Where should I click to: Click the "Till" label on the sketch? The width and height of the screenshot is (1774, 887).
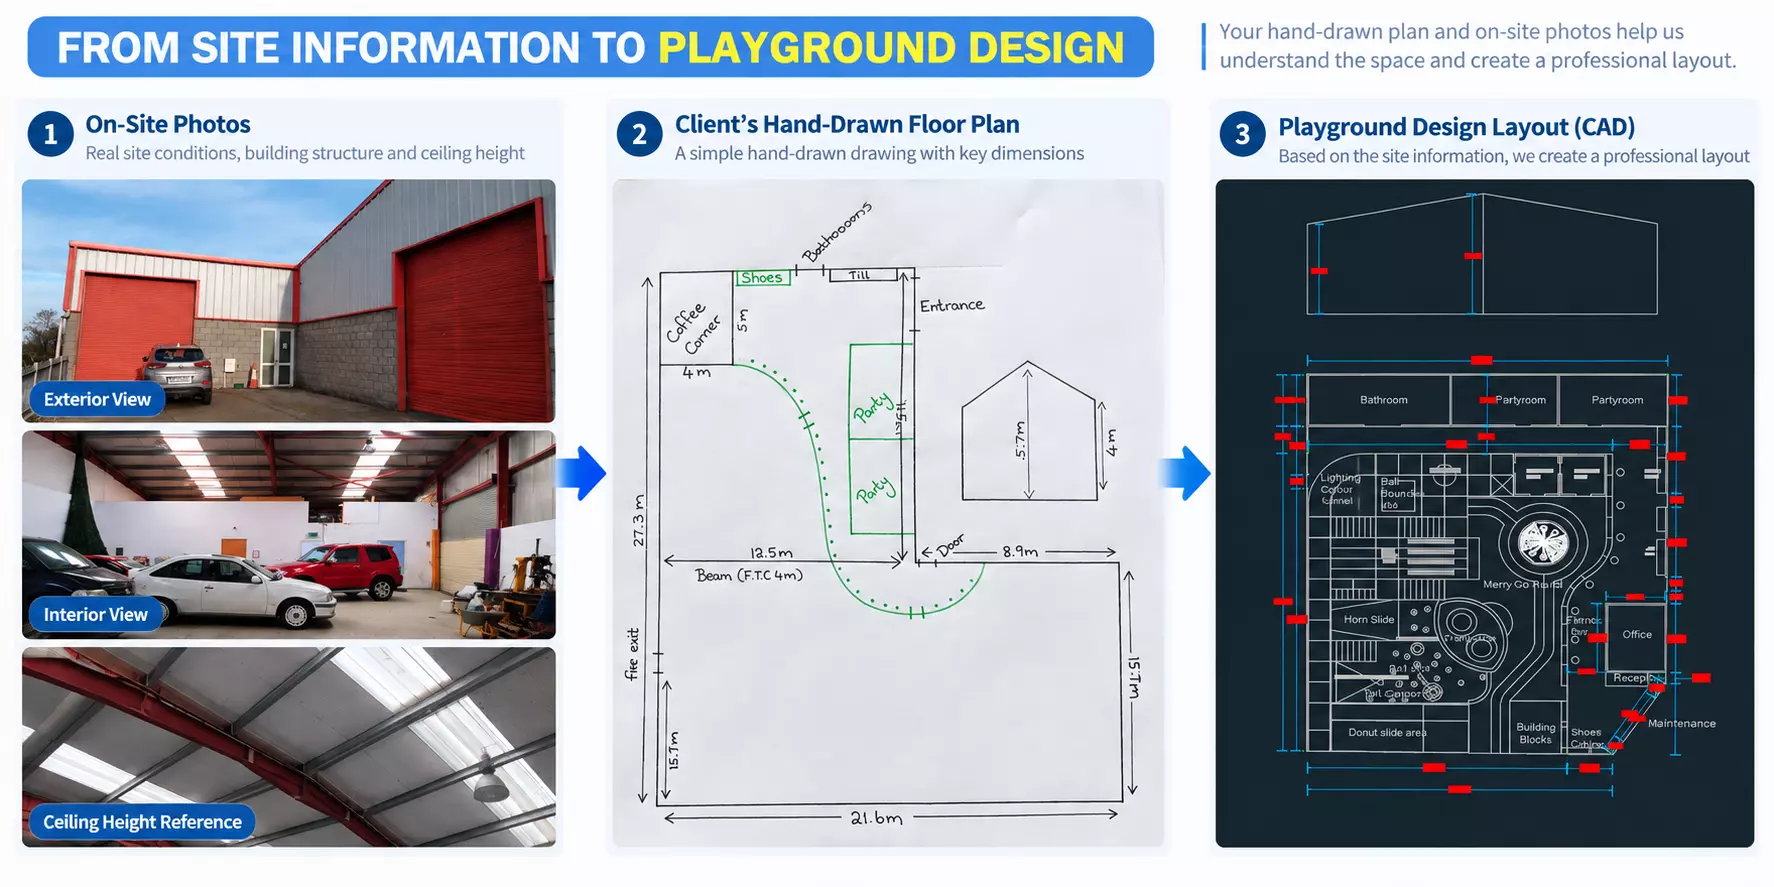point(859,275)
